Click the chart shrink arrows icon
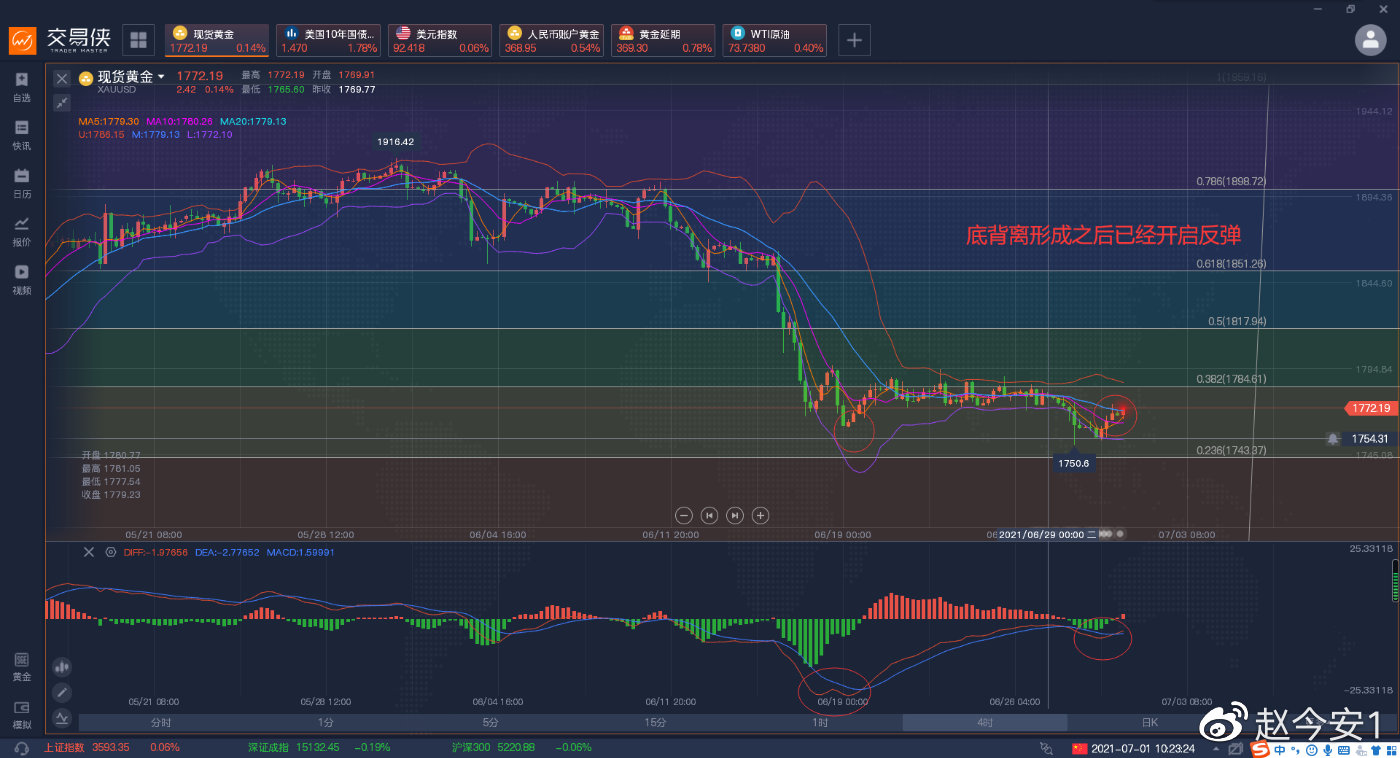This screenshot has height=758, width=1400. (62, 102)
